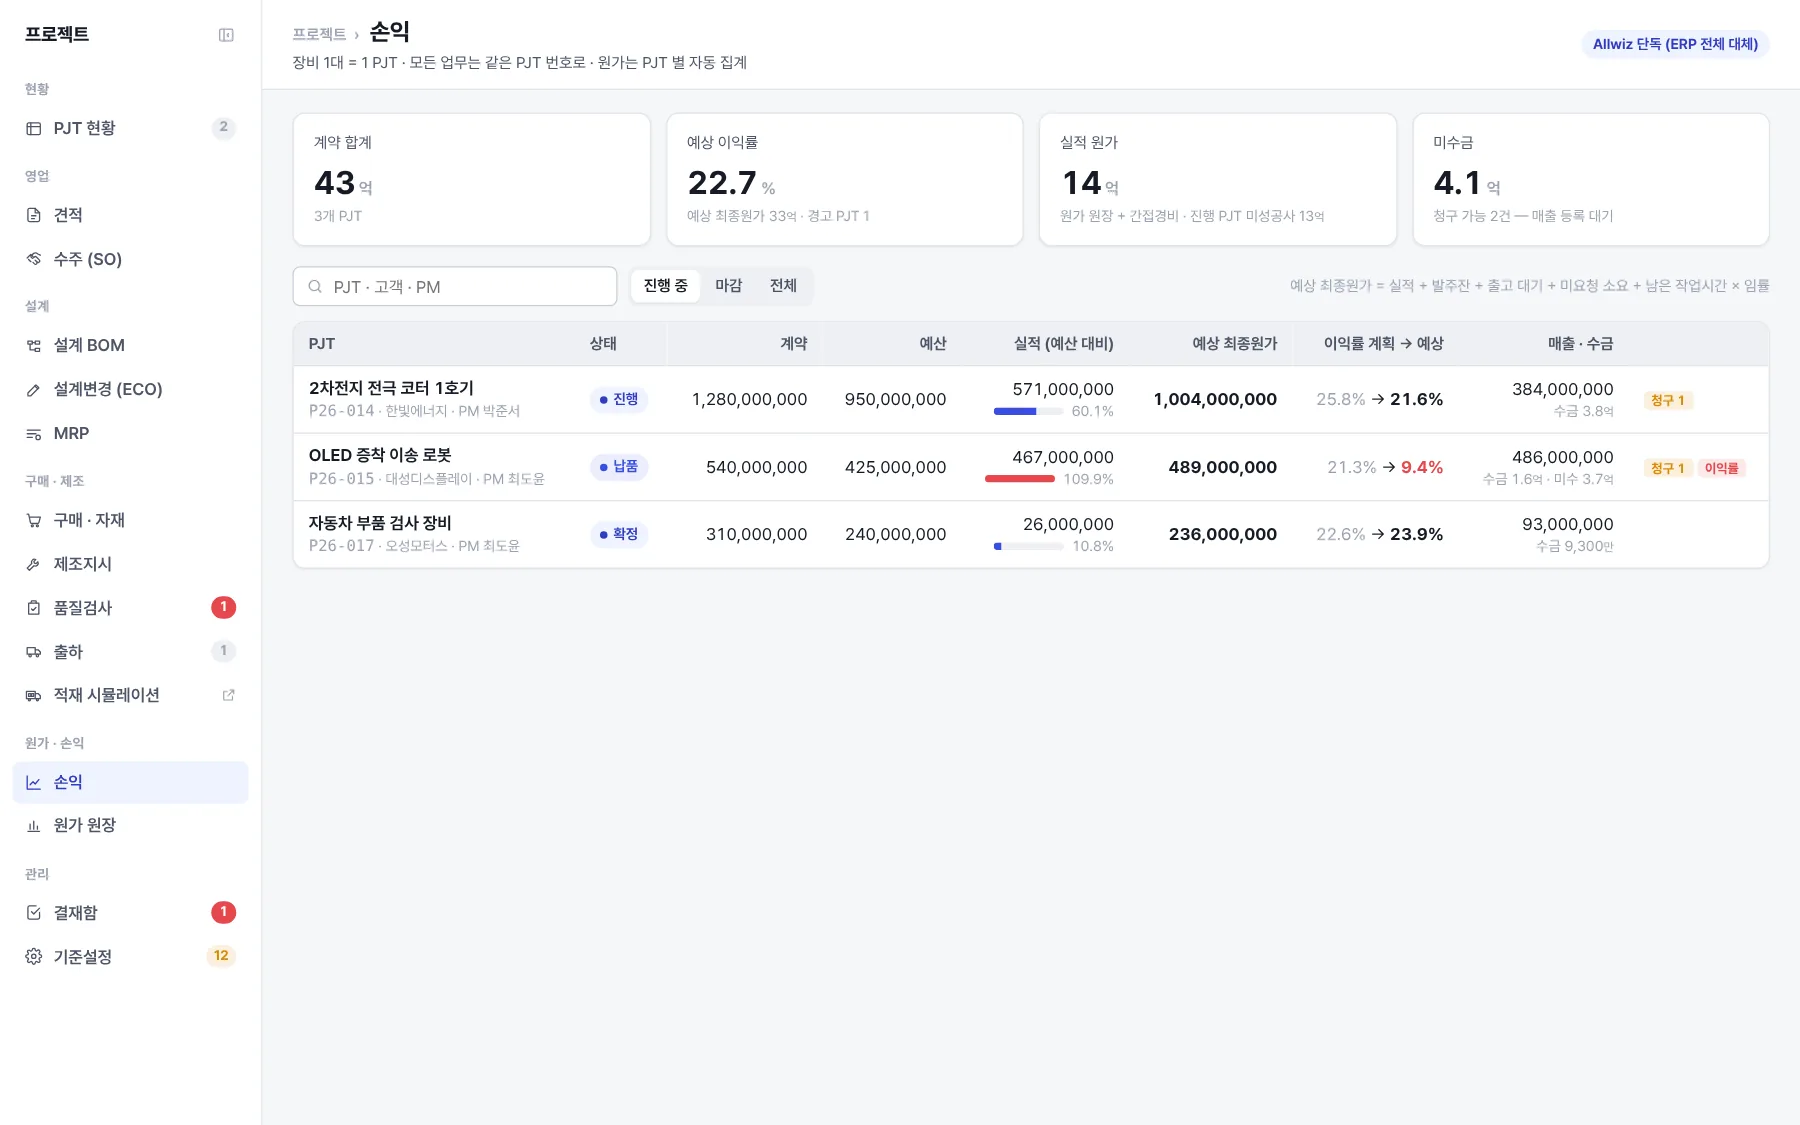Viewport: 1800px width, 1125px height.
Task: Show 전체 projects tab
Action: pos(783,286)
